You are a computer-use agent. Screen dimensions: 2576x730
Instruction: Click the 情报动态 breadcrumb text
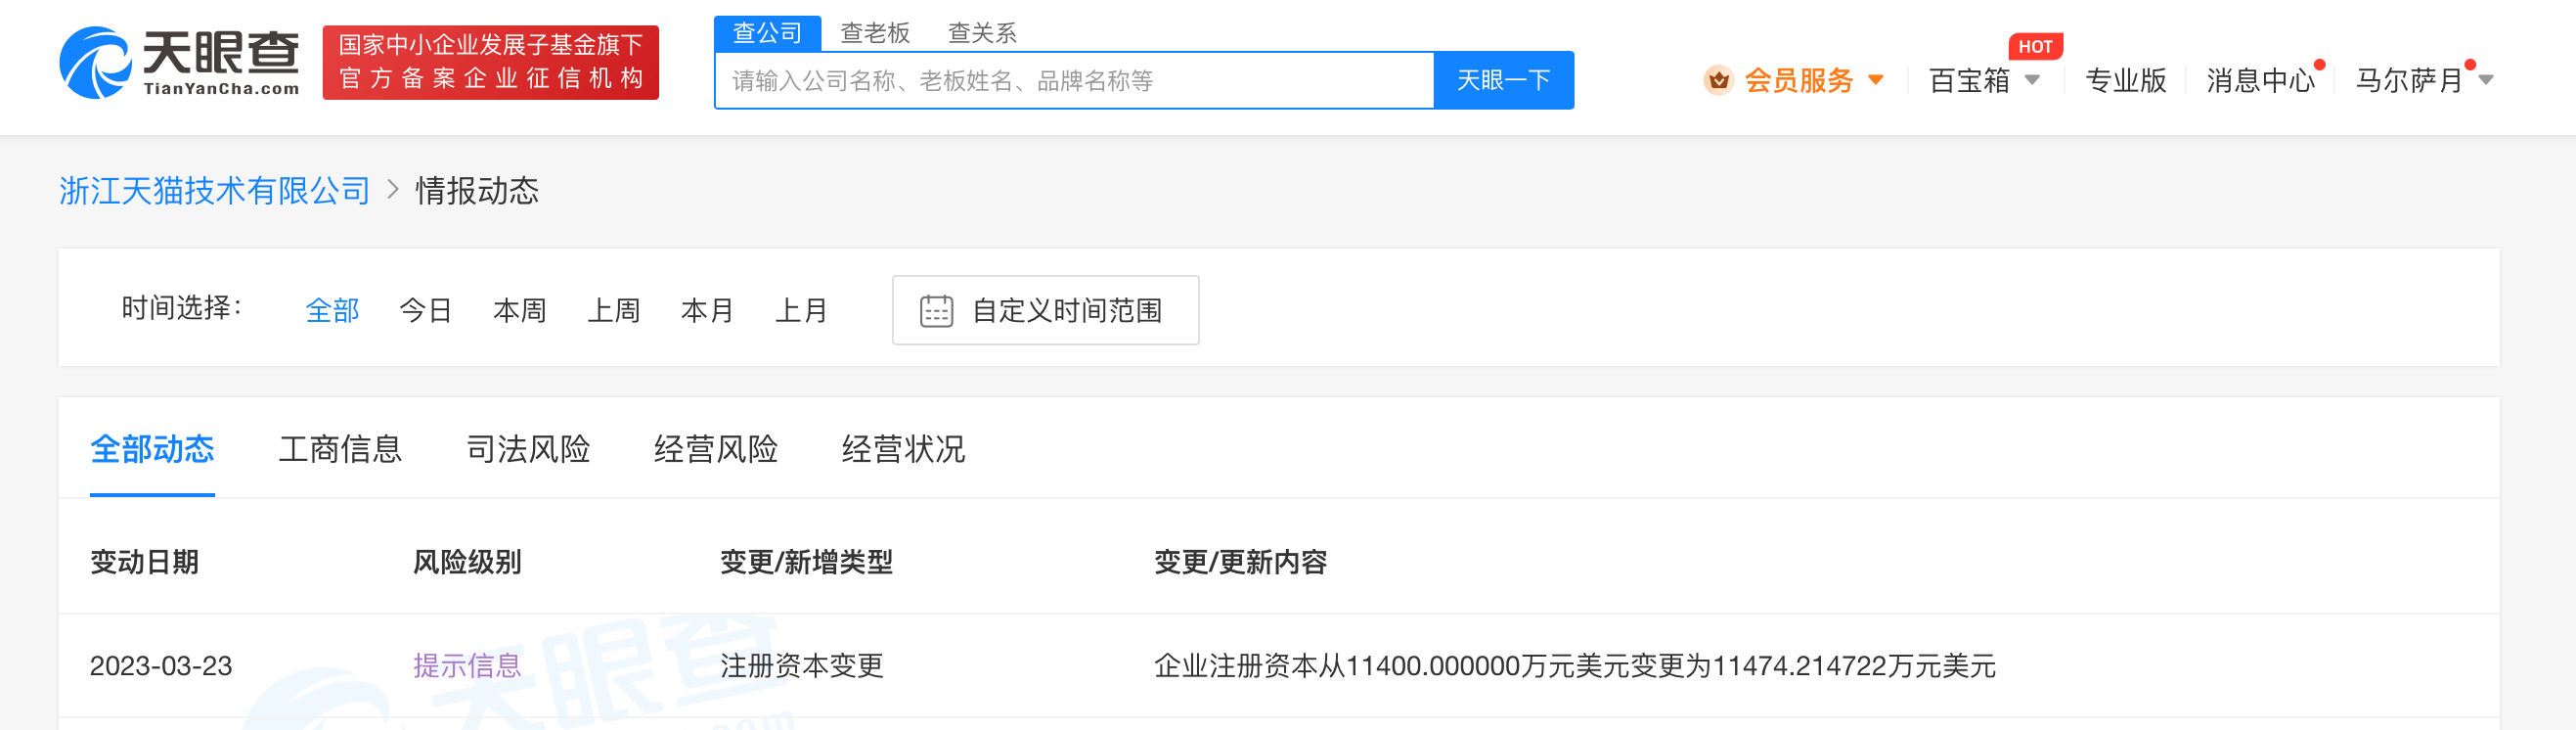point(477,191)
